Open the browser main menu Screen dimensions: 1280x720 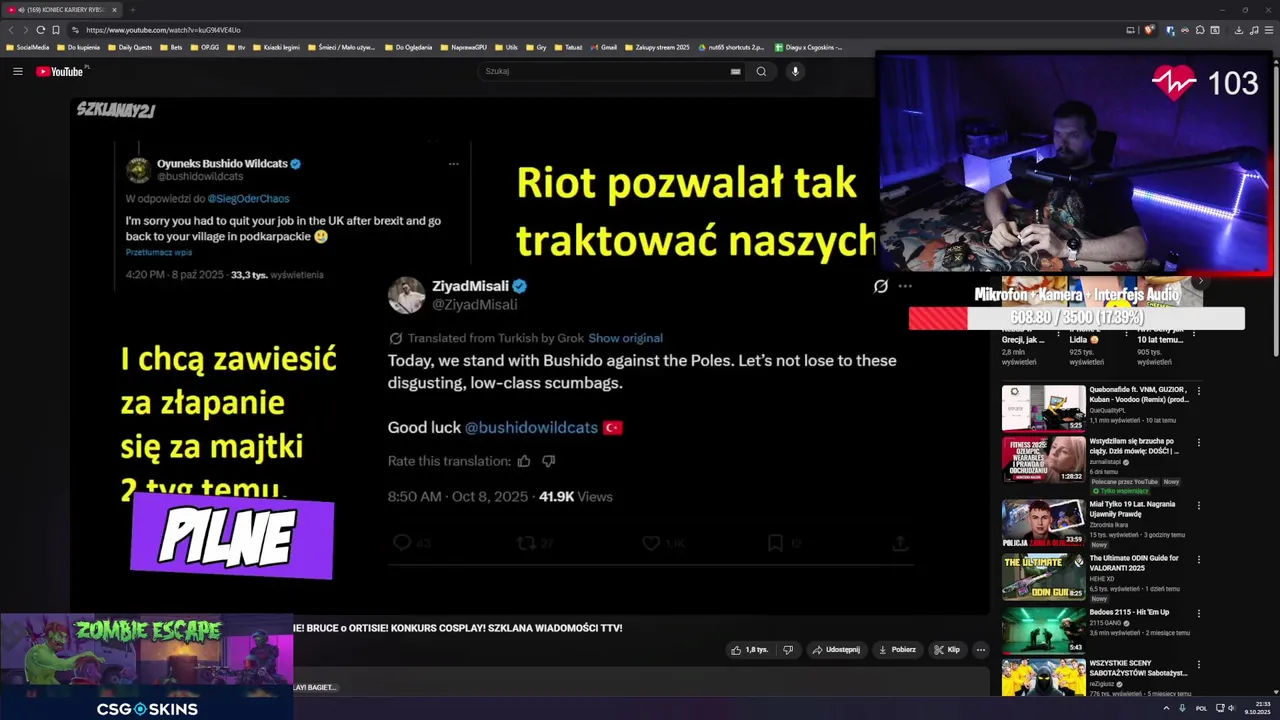coord(1268,30)
